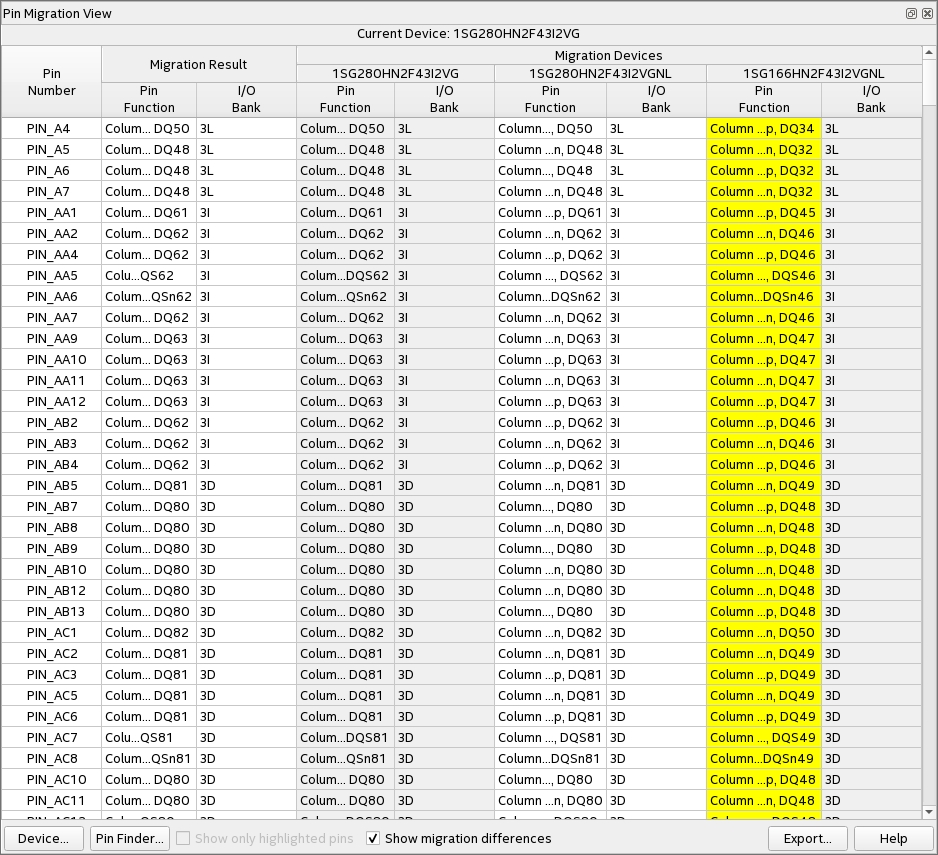Click the Export... button
The image size is (938, 855).
pos(808,838)
